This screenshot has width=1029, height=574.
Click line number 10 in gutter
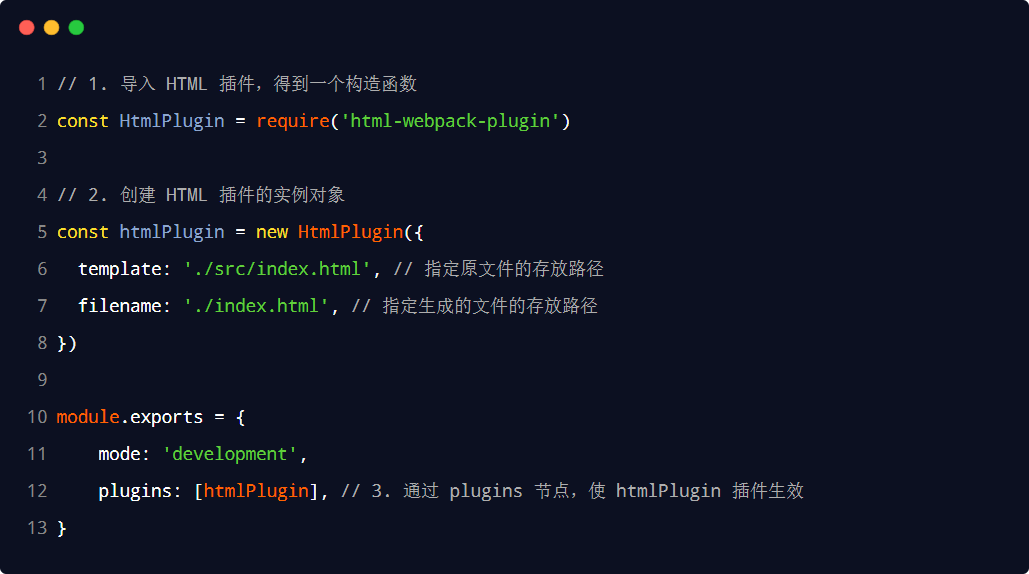pyautogui.click(x=37, y=417)
